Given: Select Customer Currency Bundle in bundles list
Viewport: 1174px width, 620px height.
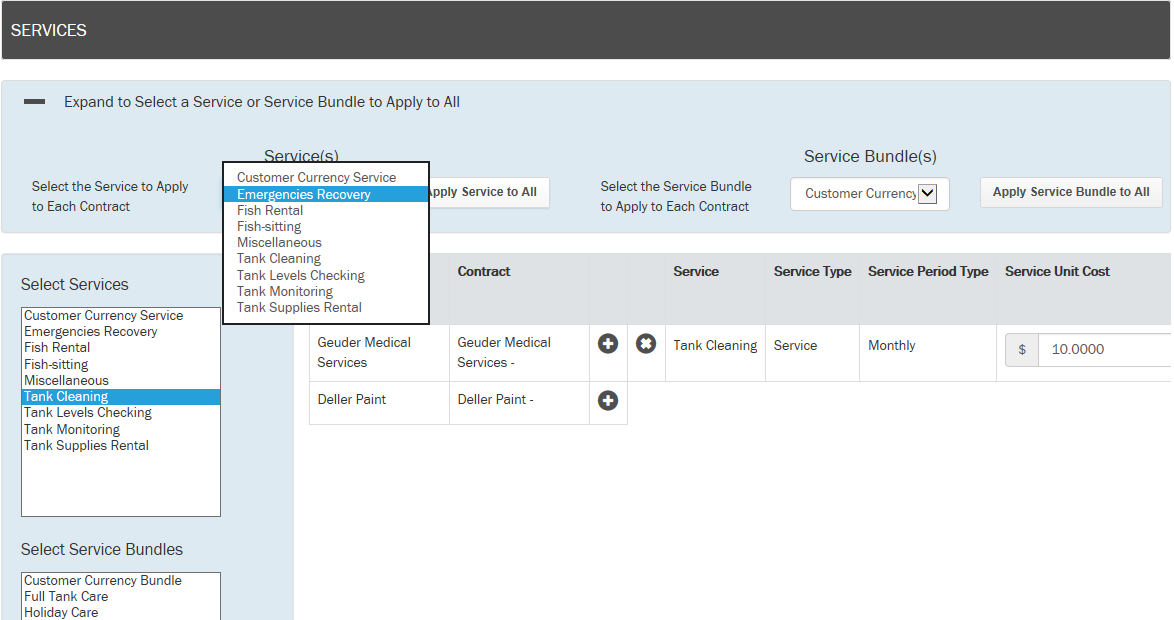Looking at the screenshot, I should tap(103, 581).
